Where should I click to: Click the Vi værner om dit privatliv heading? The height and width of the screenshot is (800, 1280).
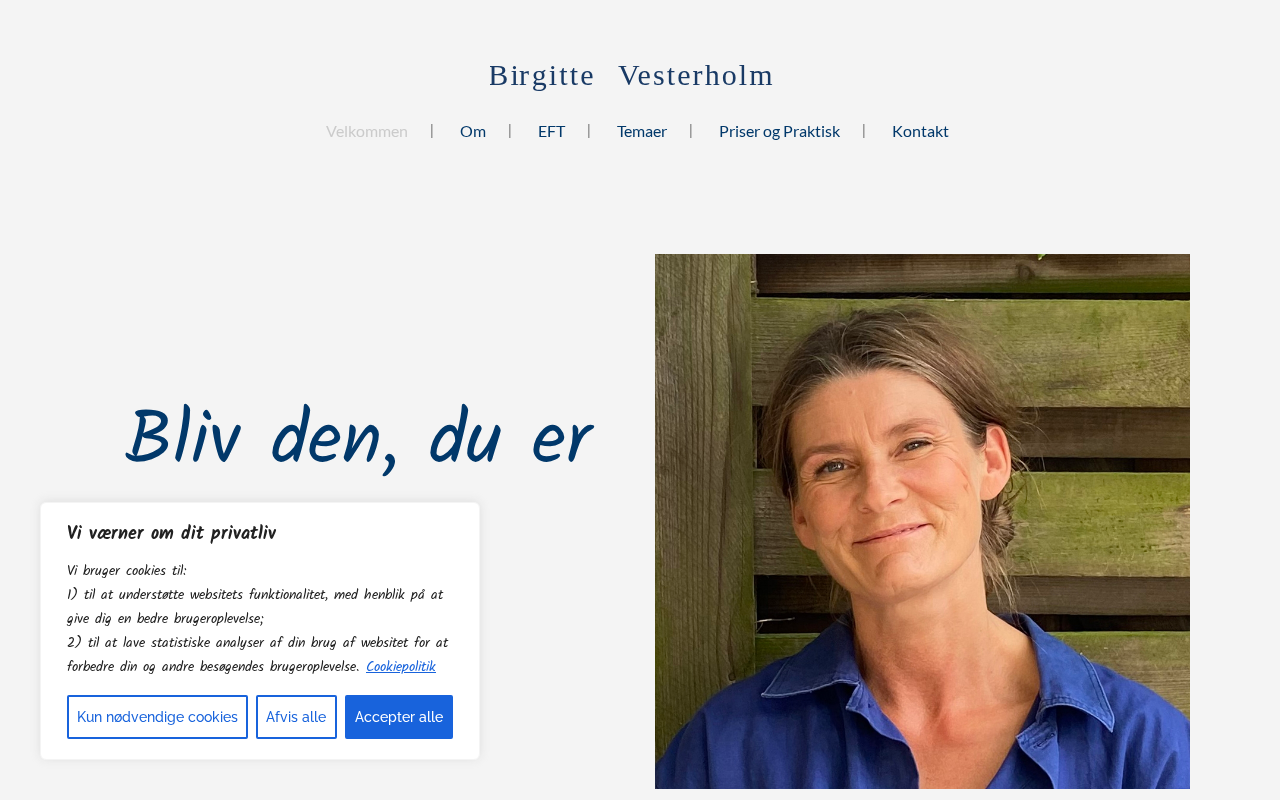[x=171, y=533]
